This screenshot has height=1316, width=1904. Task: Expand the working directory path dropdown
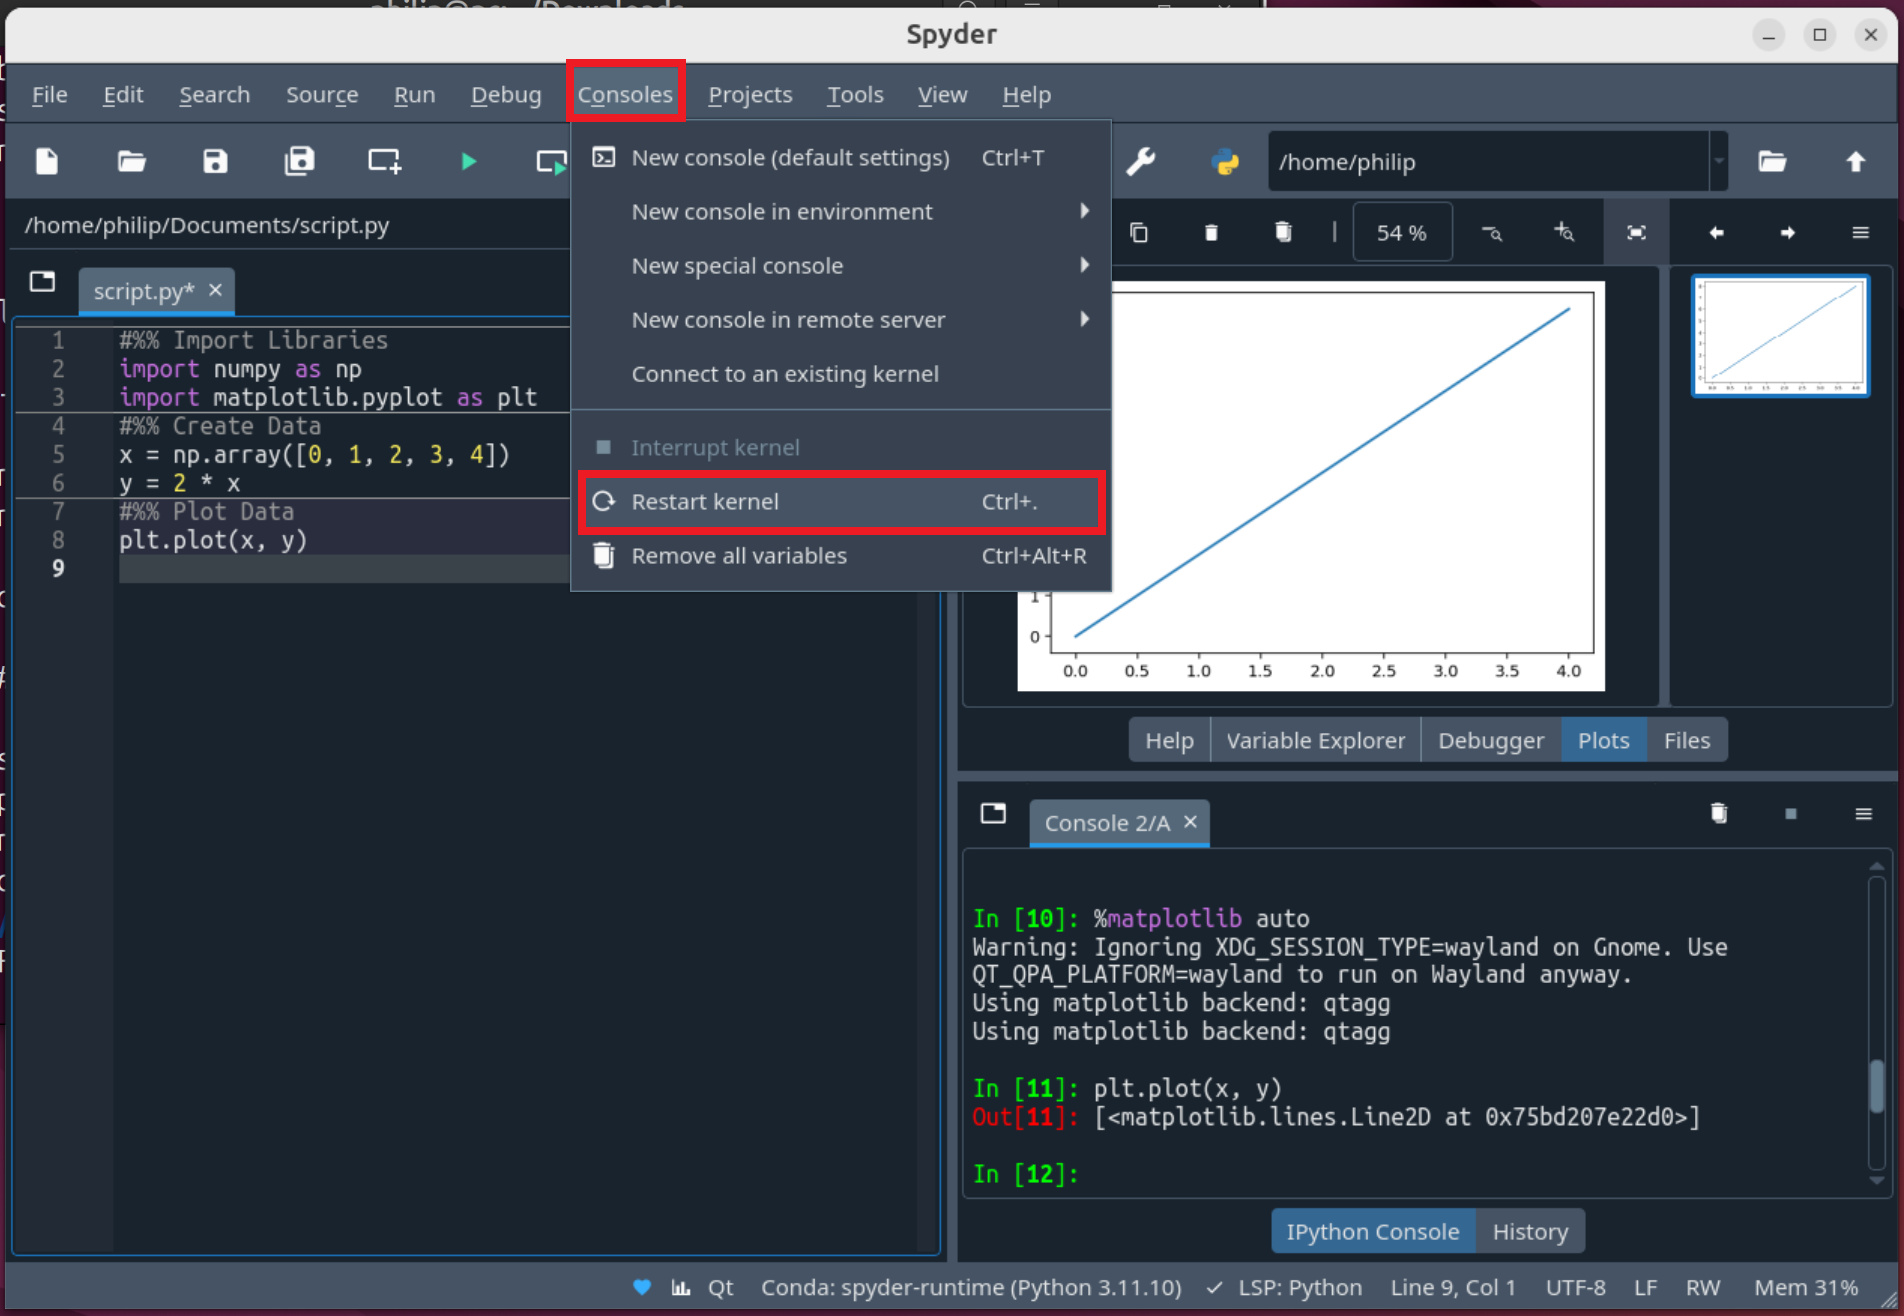tap(1719, 161)
